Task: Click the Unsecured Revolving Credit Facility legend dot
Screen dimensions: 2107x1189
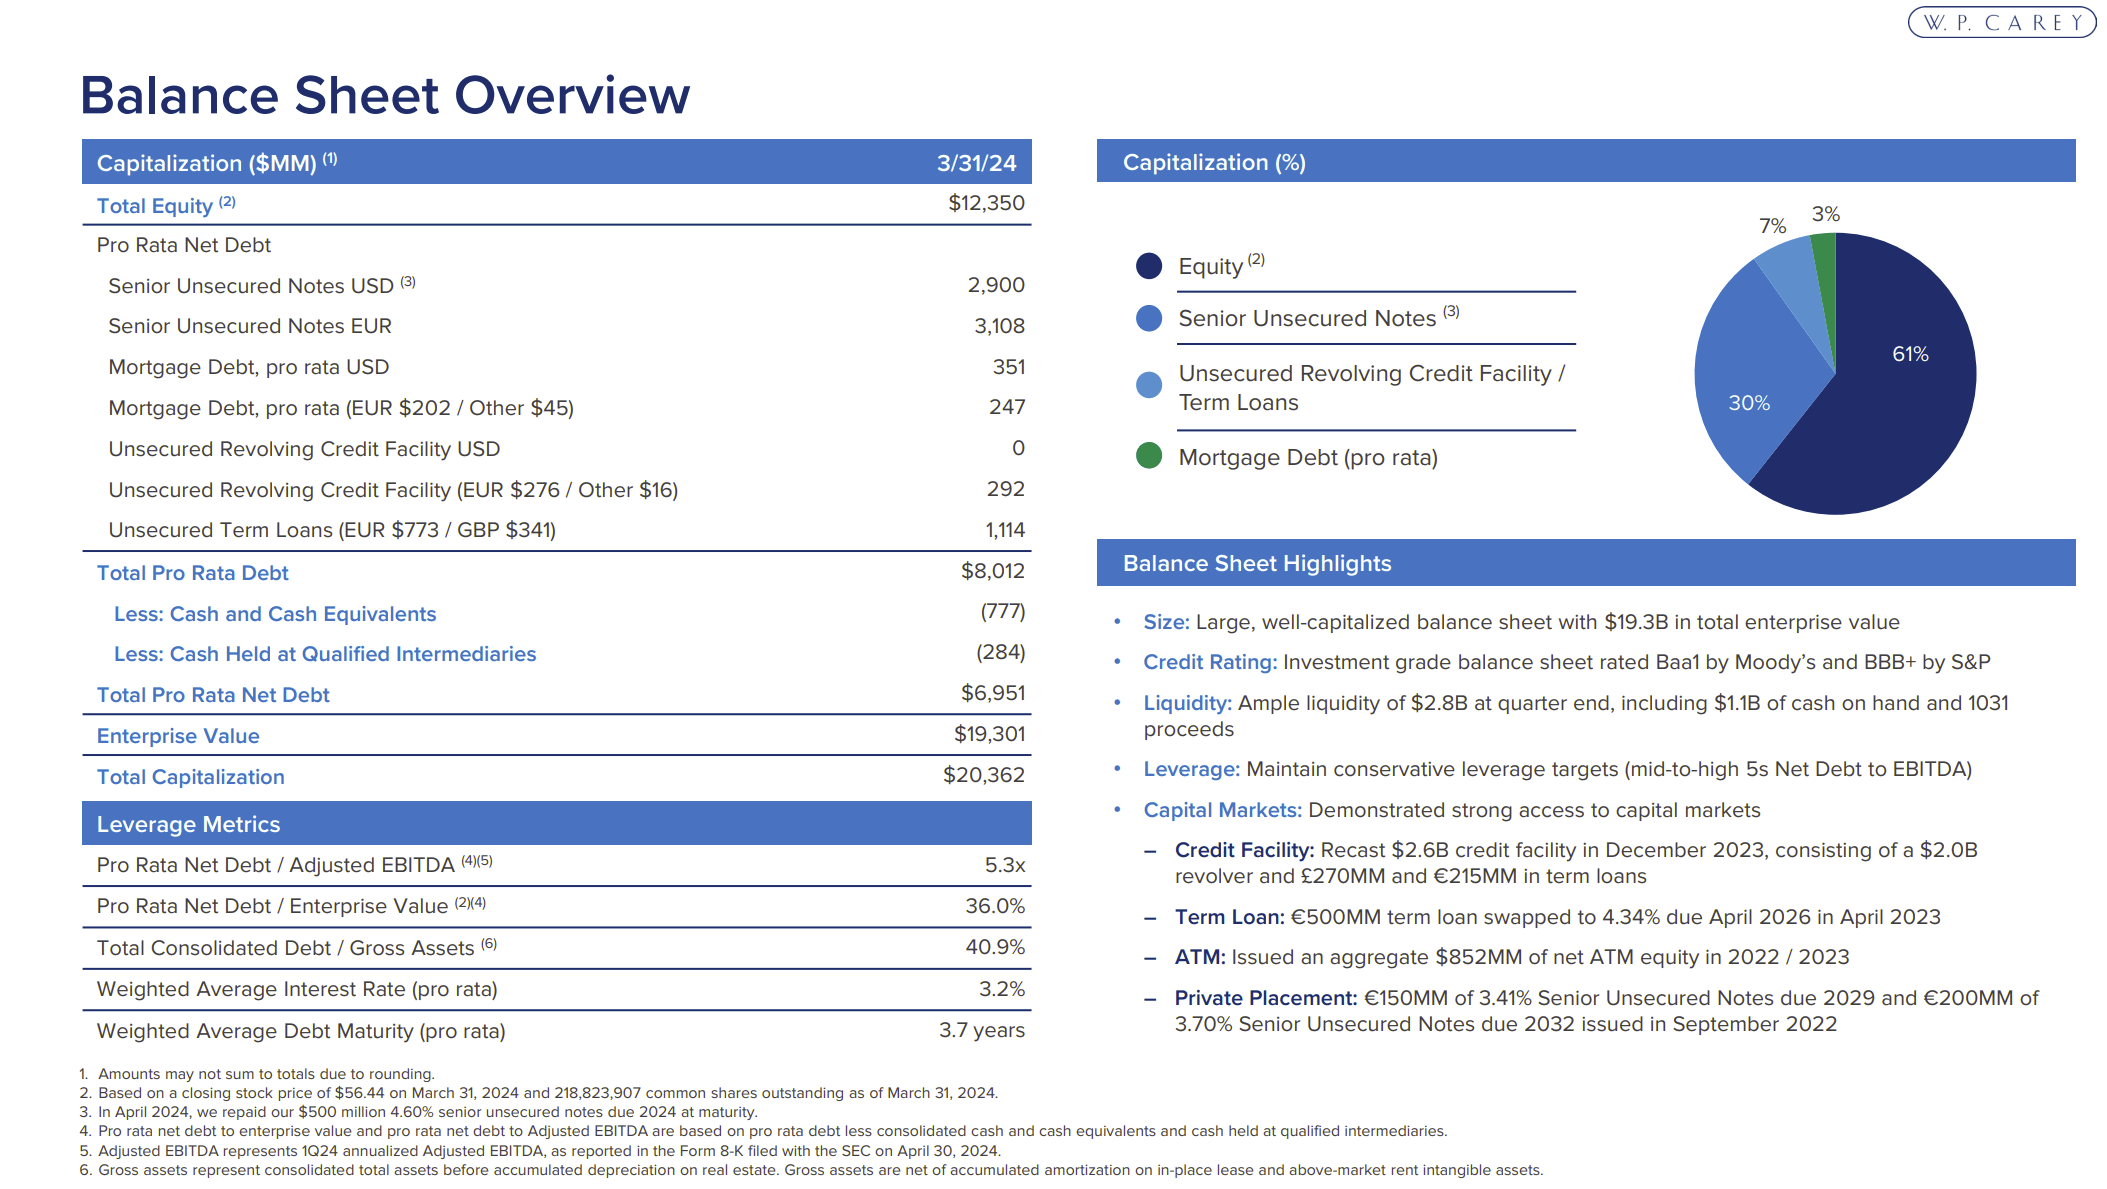Action: point(1149,385)
